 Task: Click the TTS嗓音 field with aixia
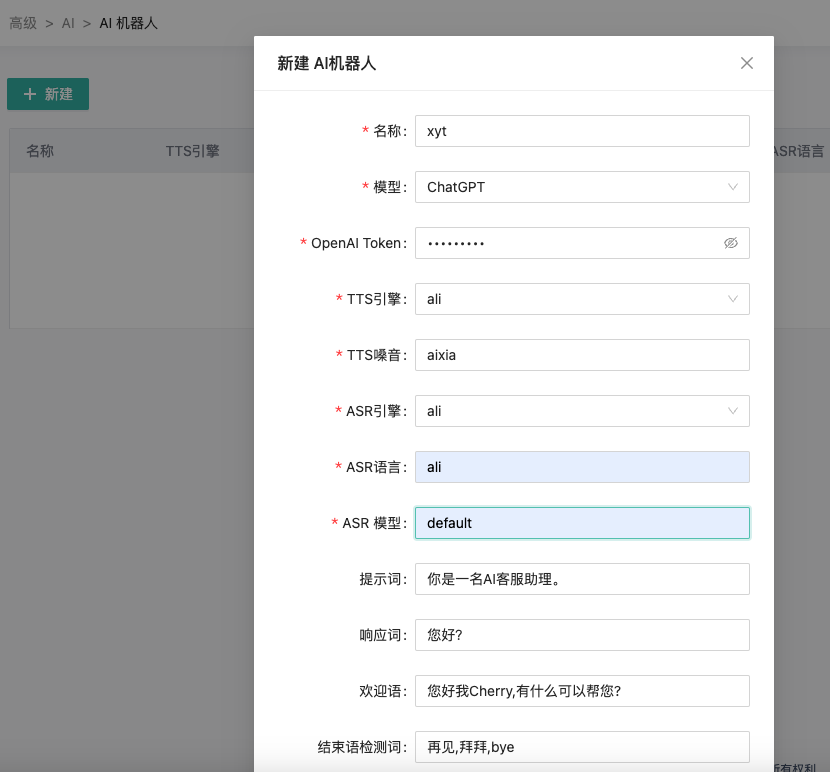click(x=582, y=355)
